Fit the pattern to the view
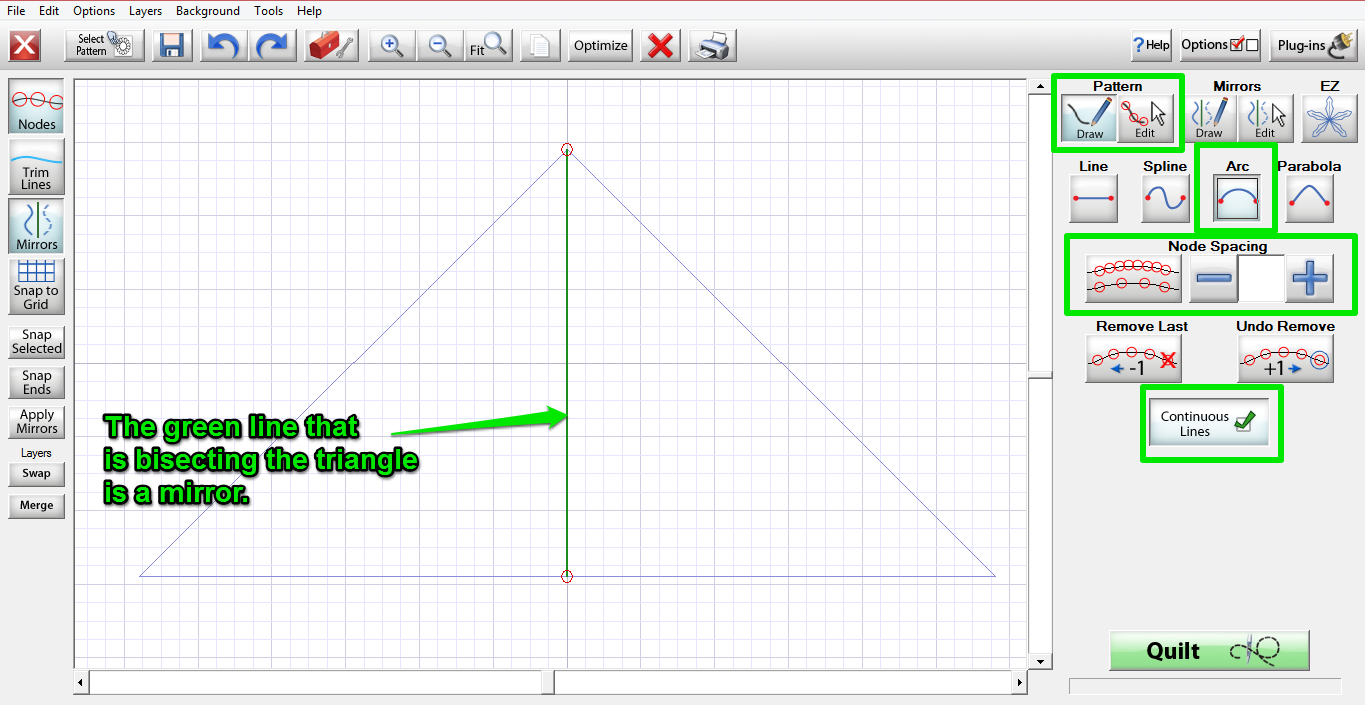Image resolution: width=1365 pixels, height=705 pixels. click(488, 45)
